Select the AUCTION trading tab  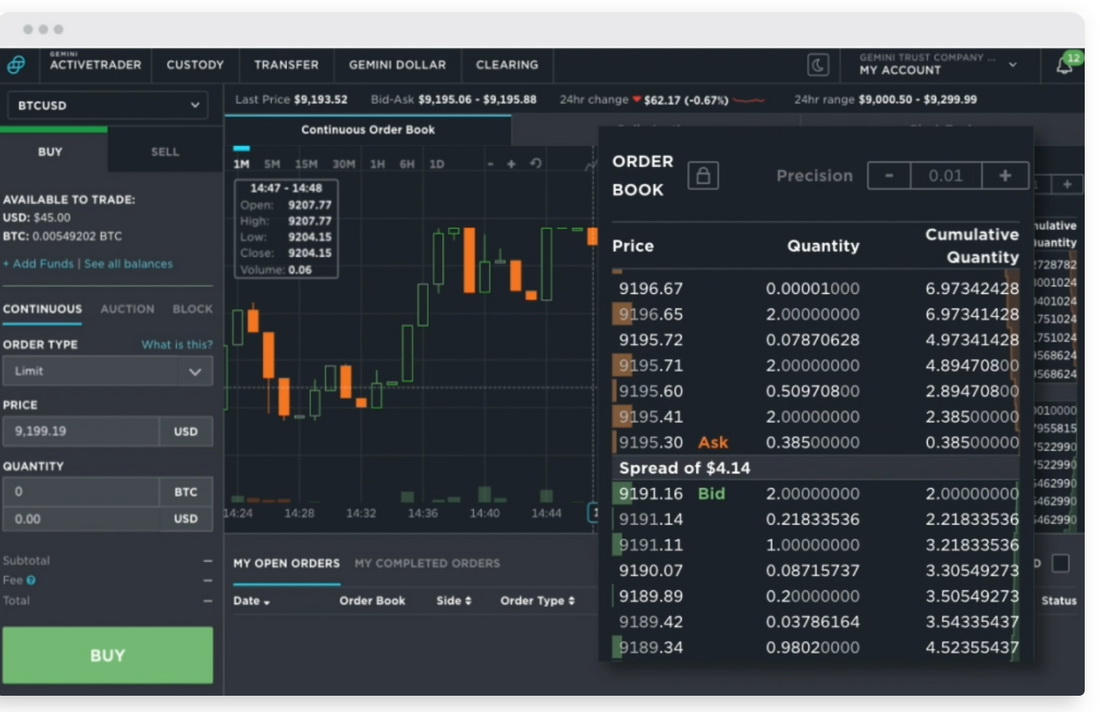click(x=127, y=309)
